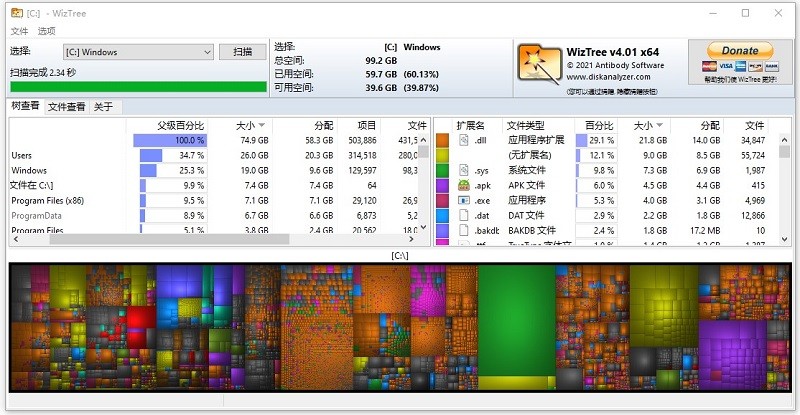
Task: Click the large green block in treemap
Action: (516, 320)
